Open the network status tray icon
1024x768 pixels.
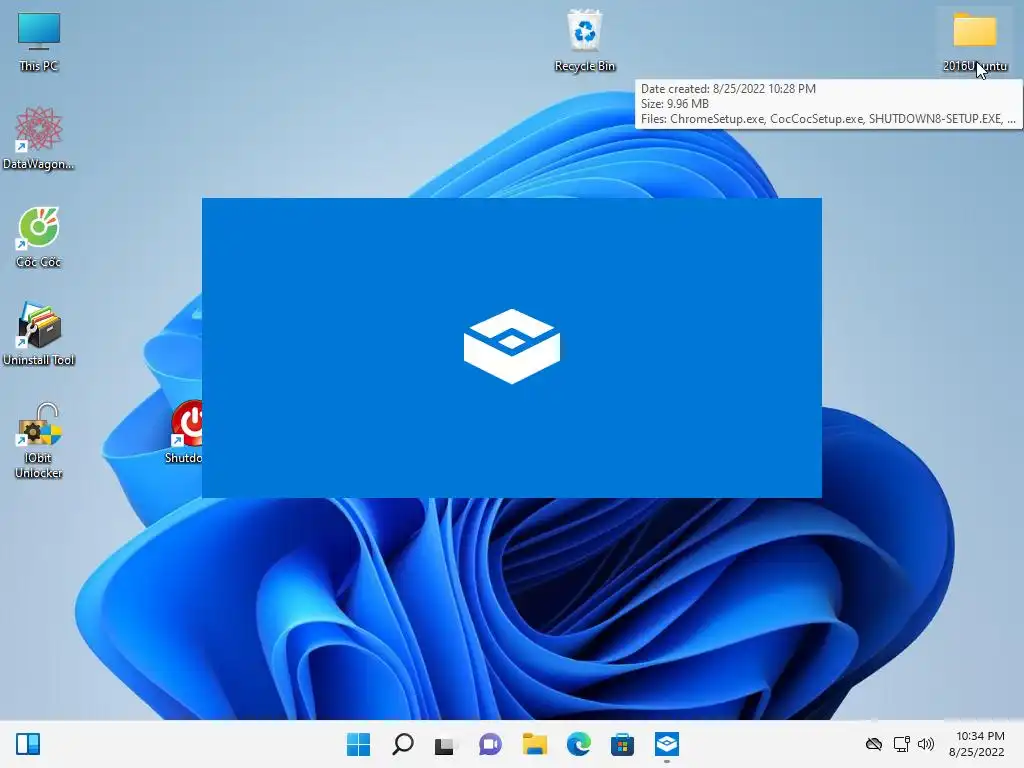point(902,744)
